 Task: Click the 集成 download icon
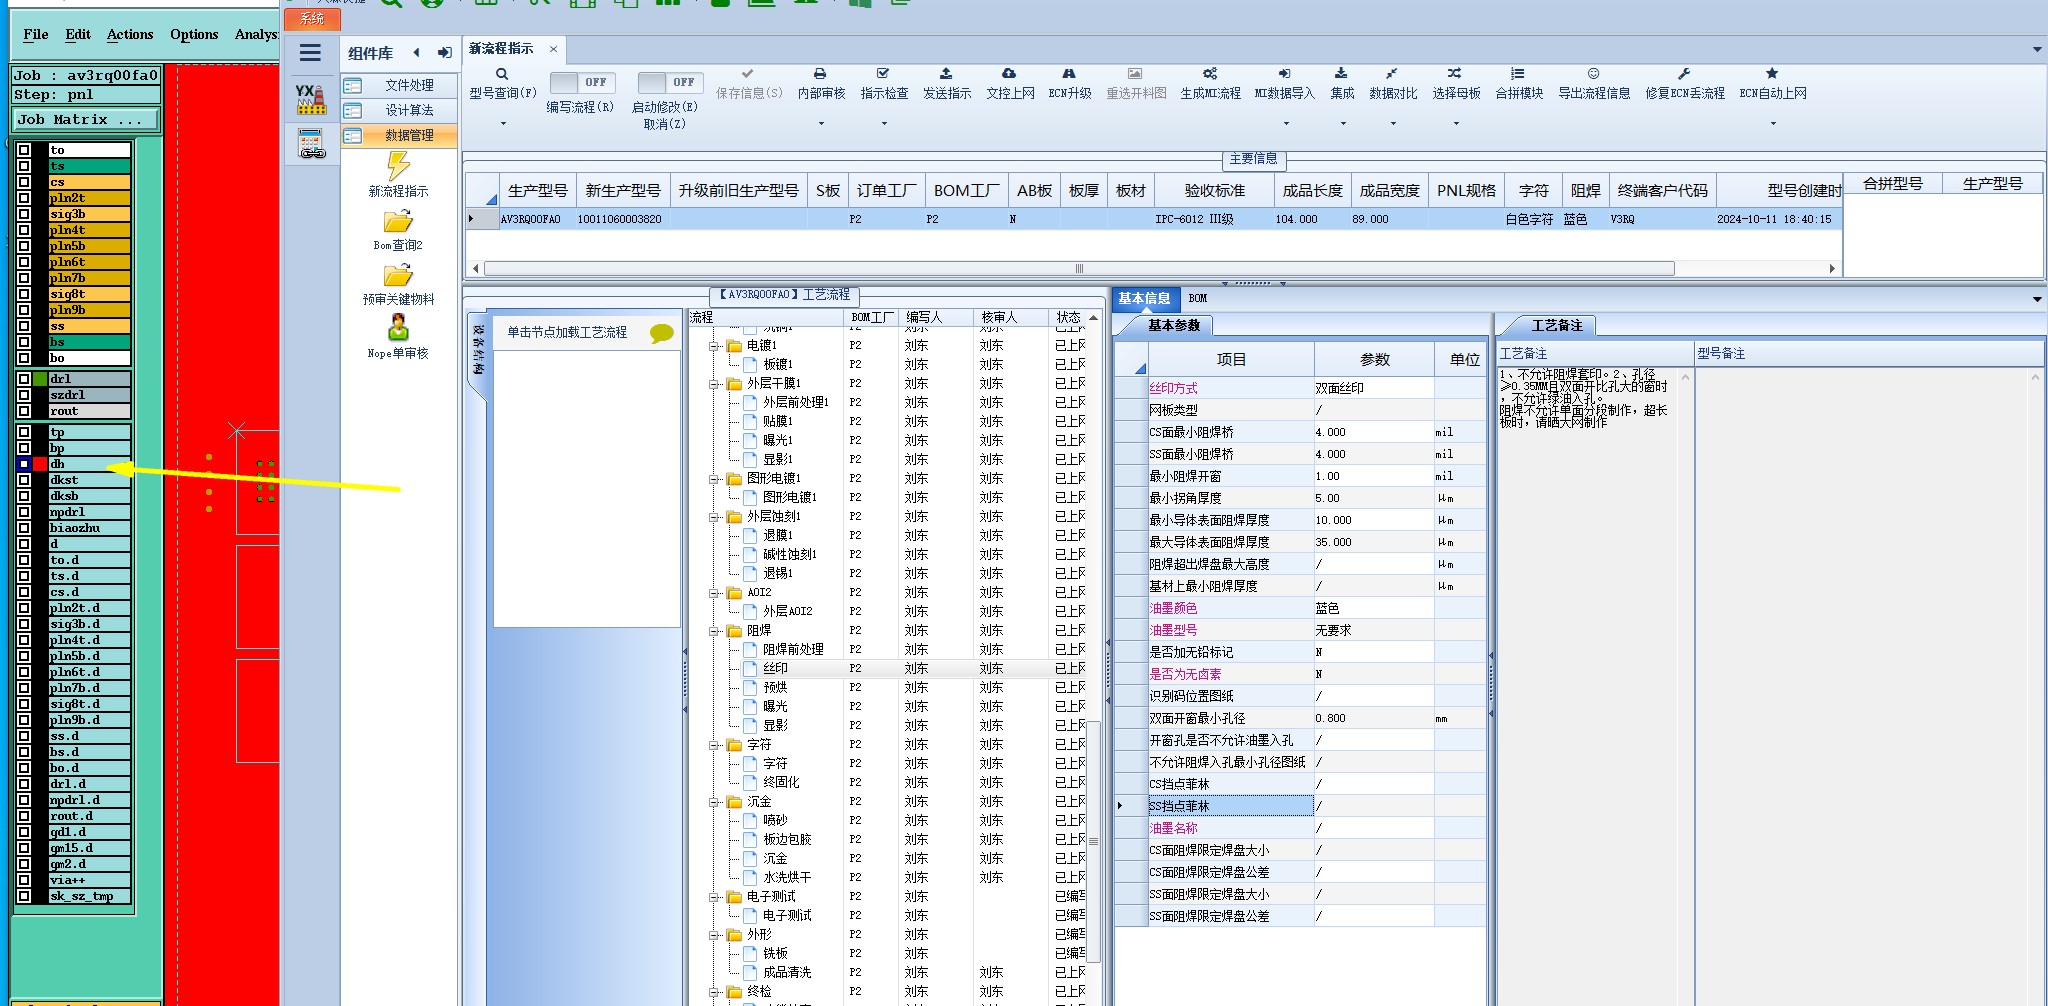pos(1341,74)
